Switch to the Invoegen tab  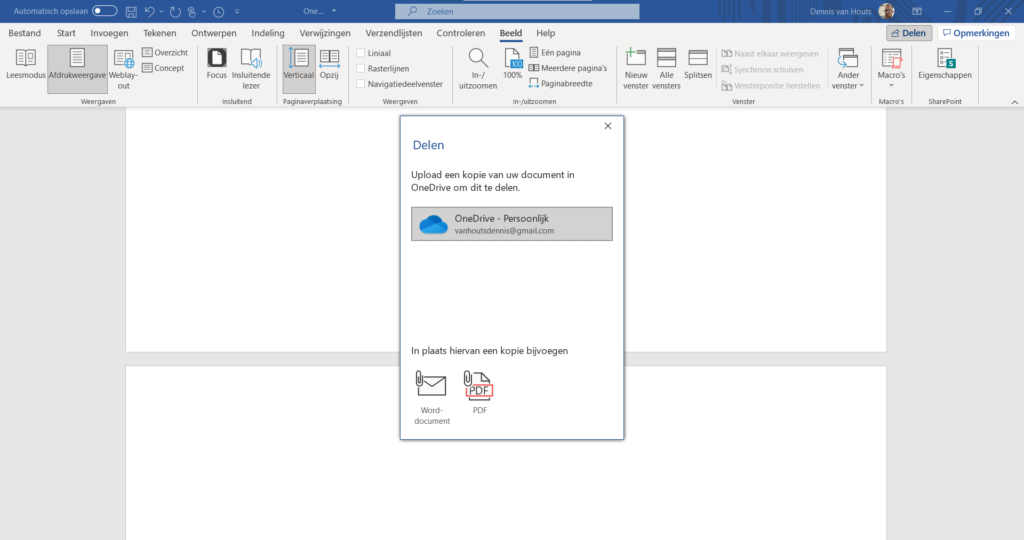(109, 33)
